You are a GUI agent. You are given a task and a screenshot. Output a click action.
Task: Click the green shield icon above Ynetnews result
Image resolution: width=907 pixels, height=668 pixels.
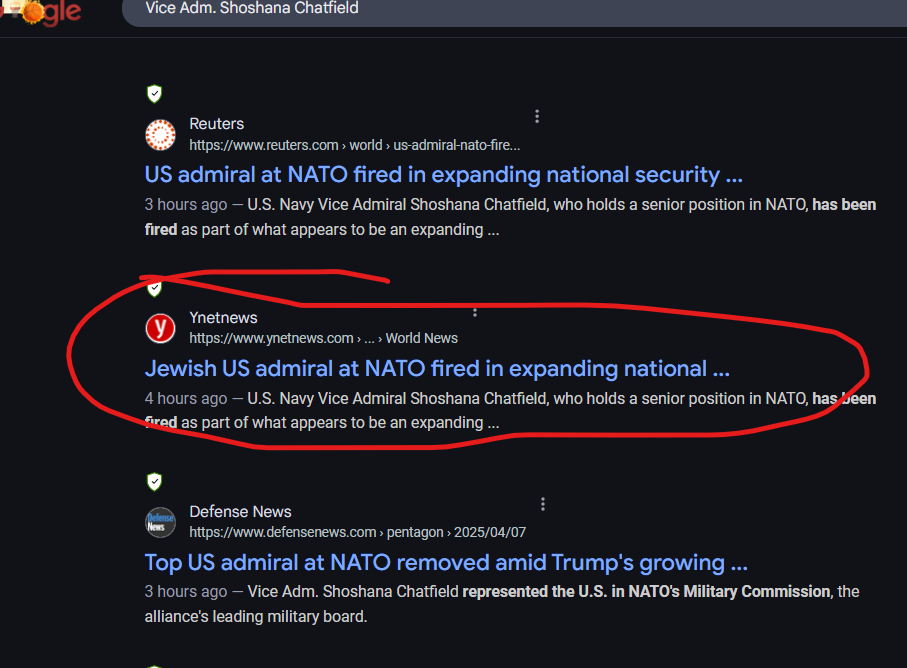[154, 288]
